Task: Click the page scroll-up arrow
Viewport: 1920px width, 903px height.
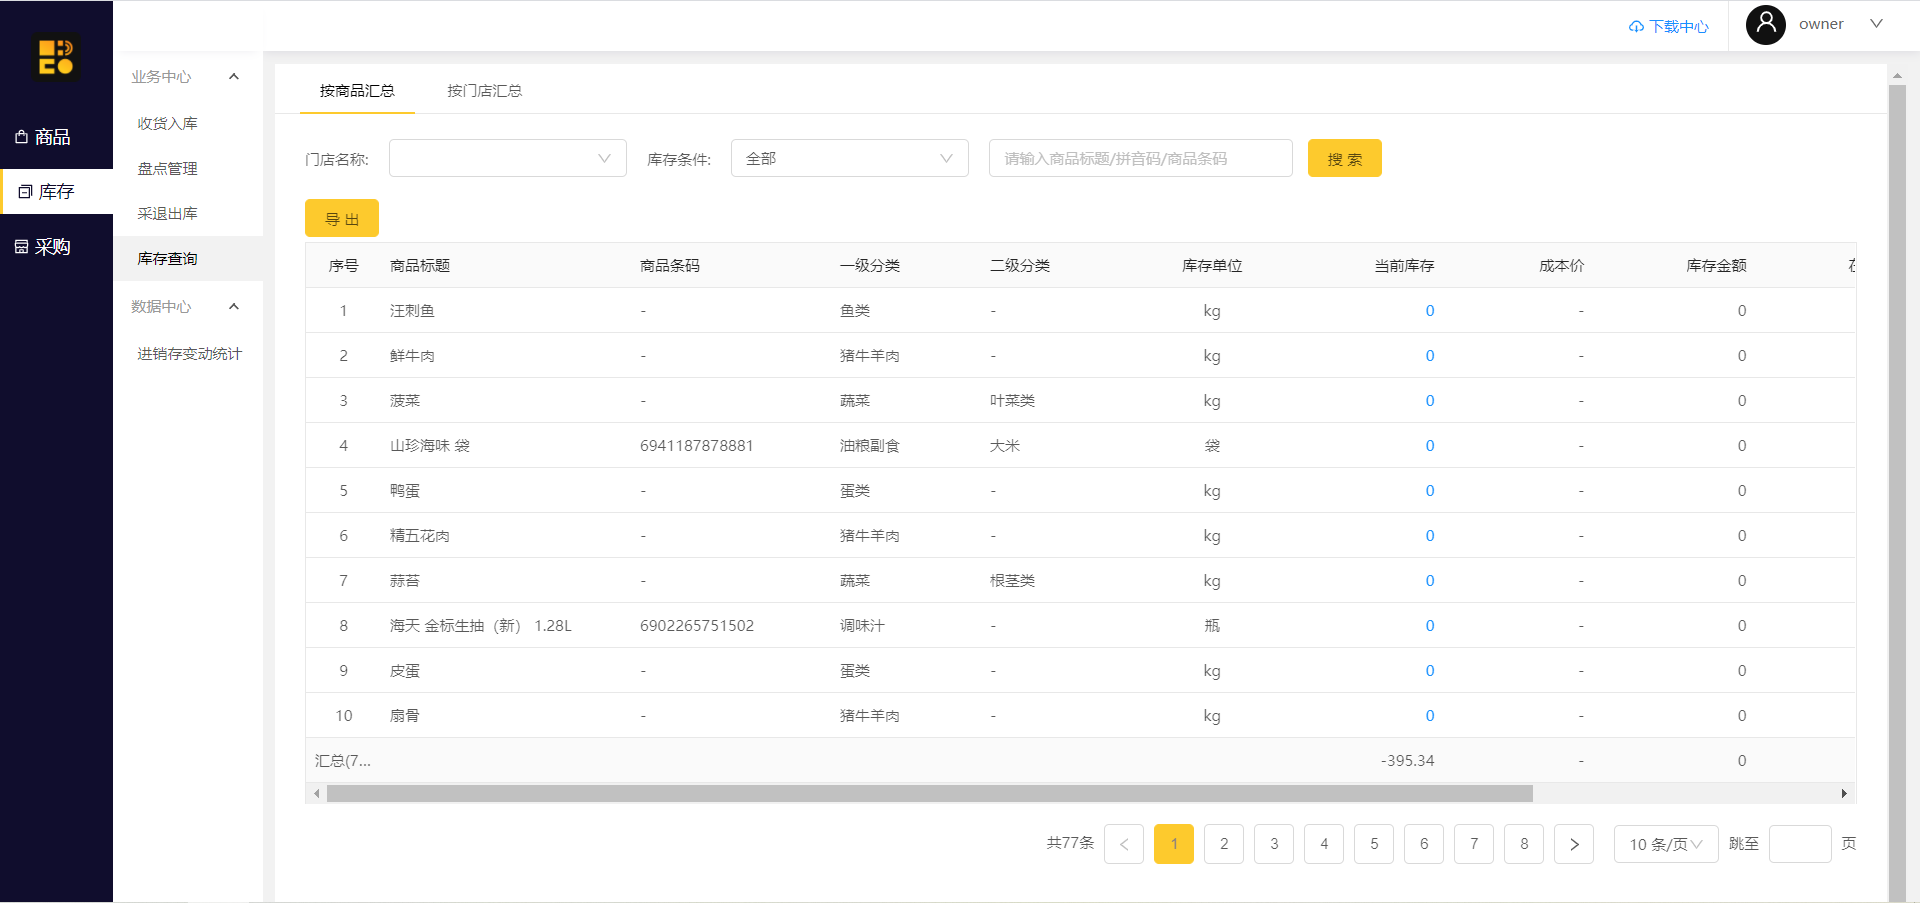Action: pyautogui.click(x=1897, y=75)
